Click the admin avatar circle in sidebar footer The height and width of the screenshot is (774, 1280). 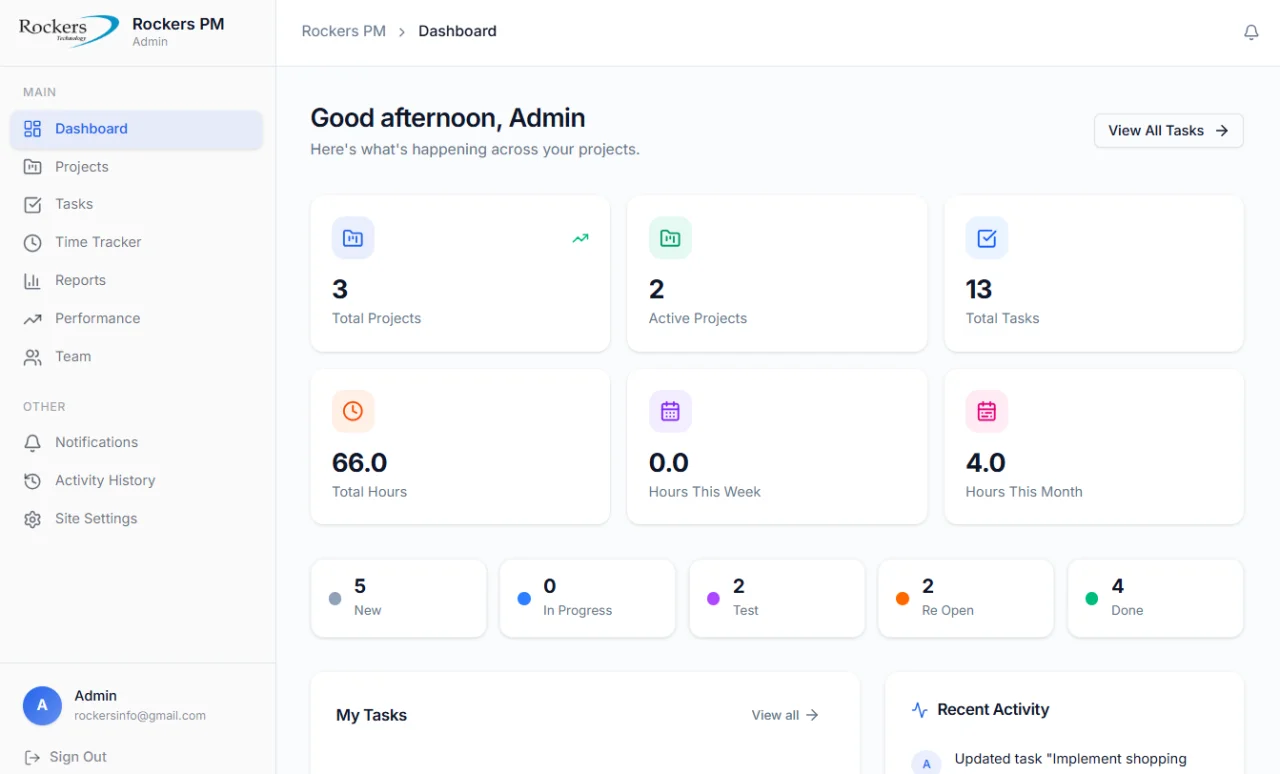pyautogui.click(x=42, y=705)
